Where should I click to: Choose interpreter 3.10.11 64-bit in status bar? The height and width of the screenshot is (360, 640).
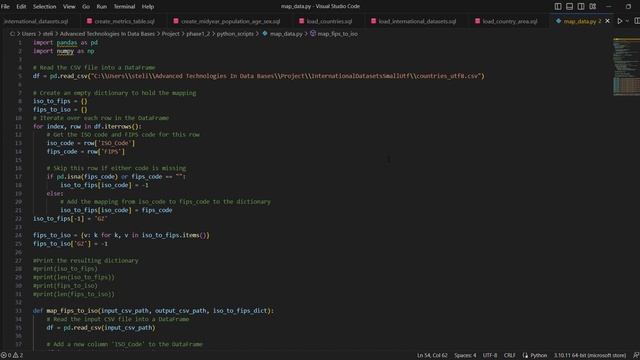(590, 356)
